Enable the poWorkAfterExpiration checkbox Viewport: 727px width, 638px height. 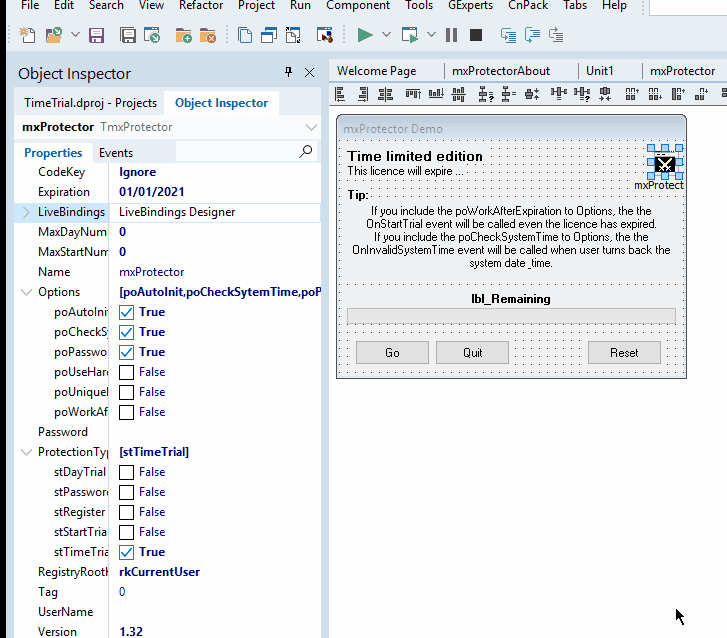[127, 412]
